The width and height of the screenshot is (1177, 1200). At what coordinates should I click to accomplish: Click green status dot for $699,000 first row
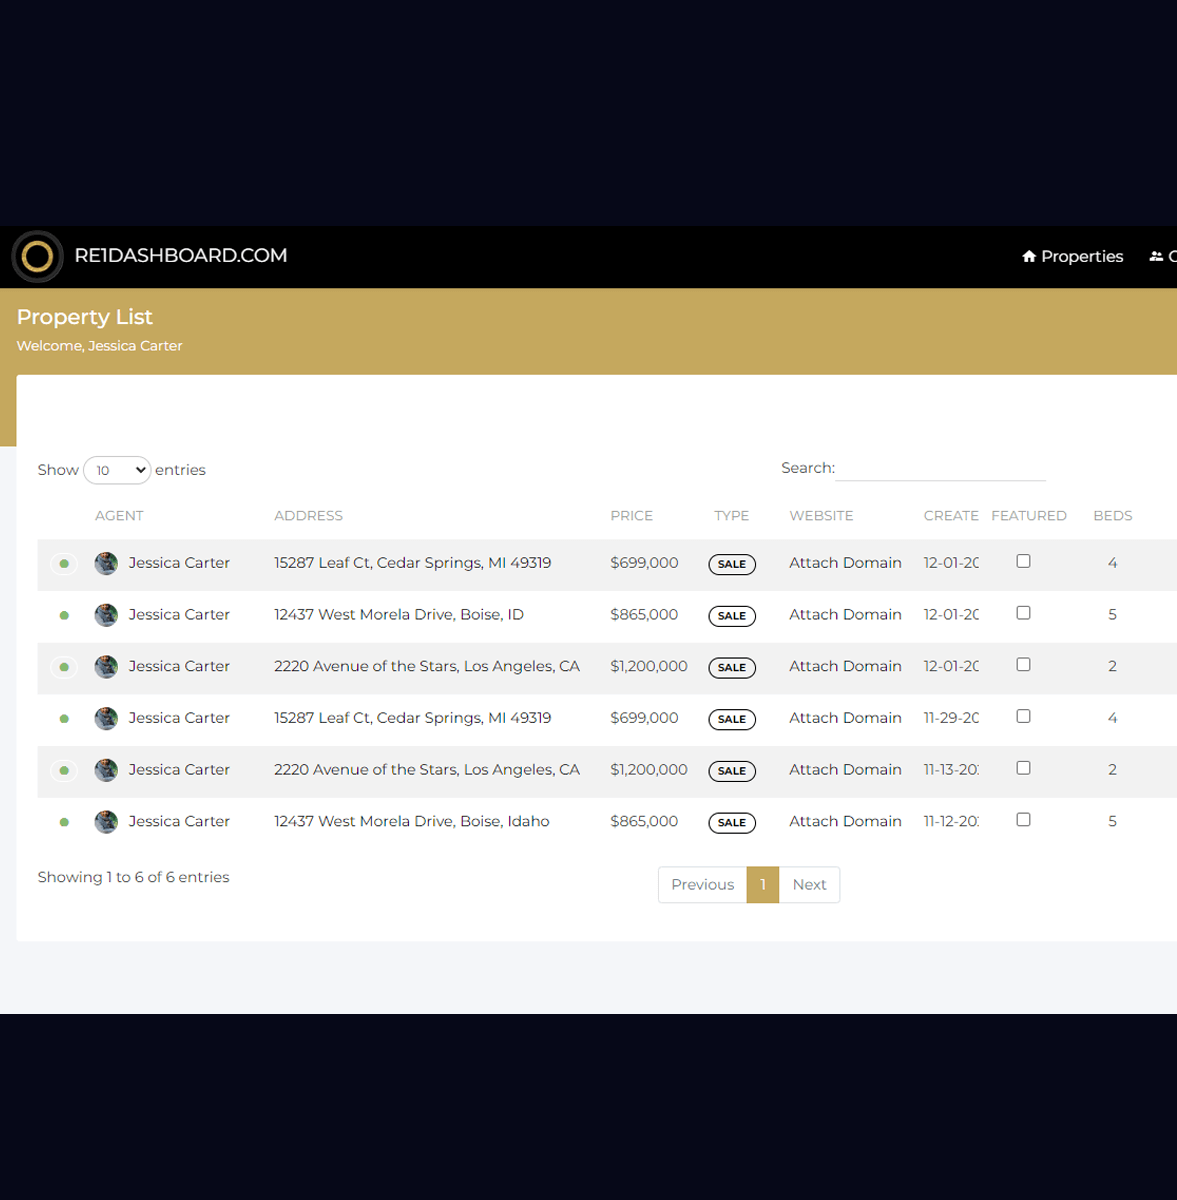64,564
